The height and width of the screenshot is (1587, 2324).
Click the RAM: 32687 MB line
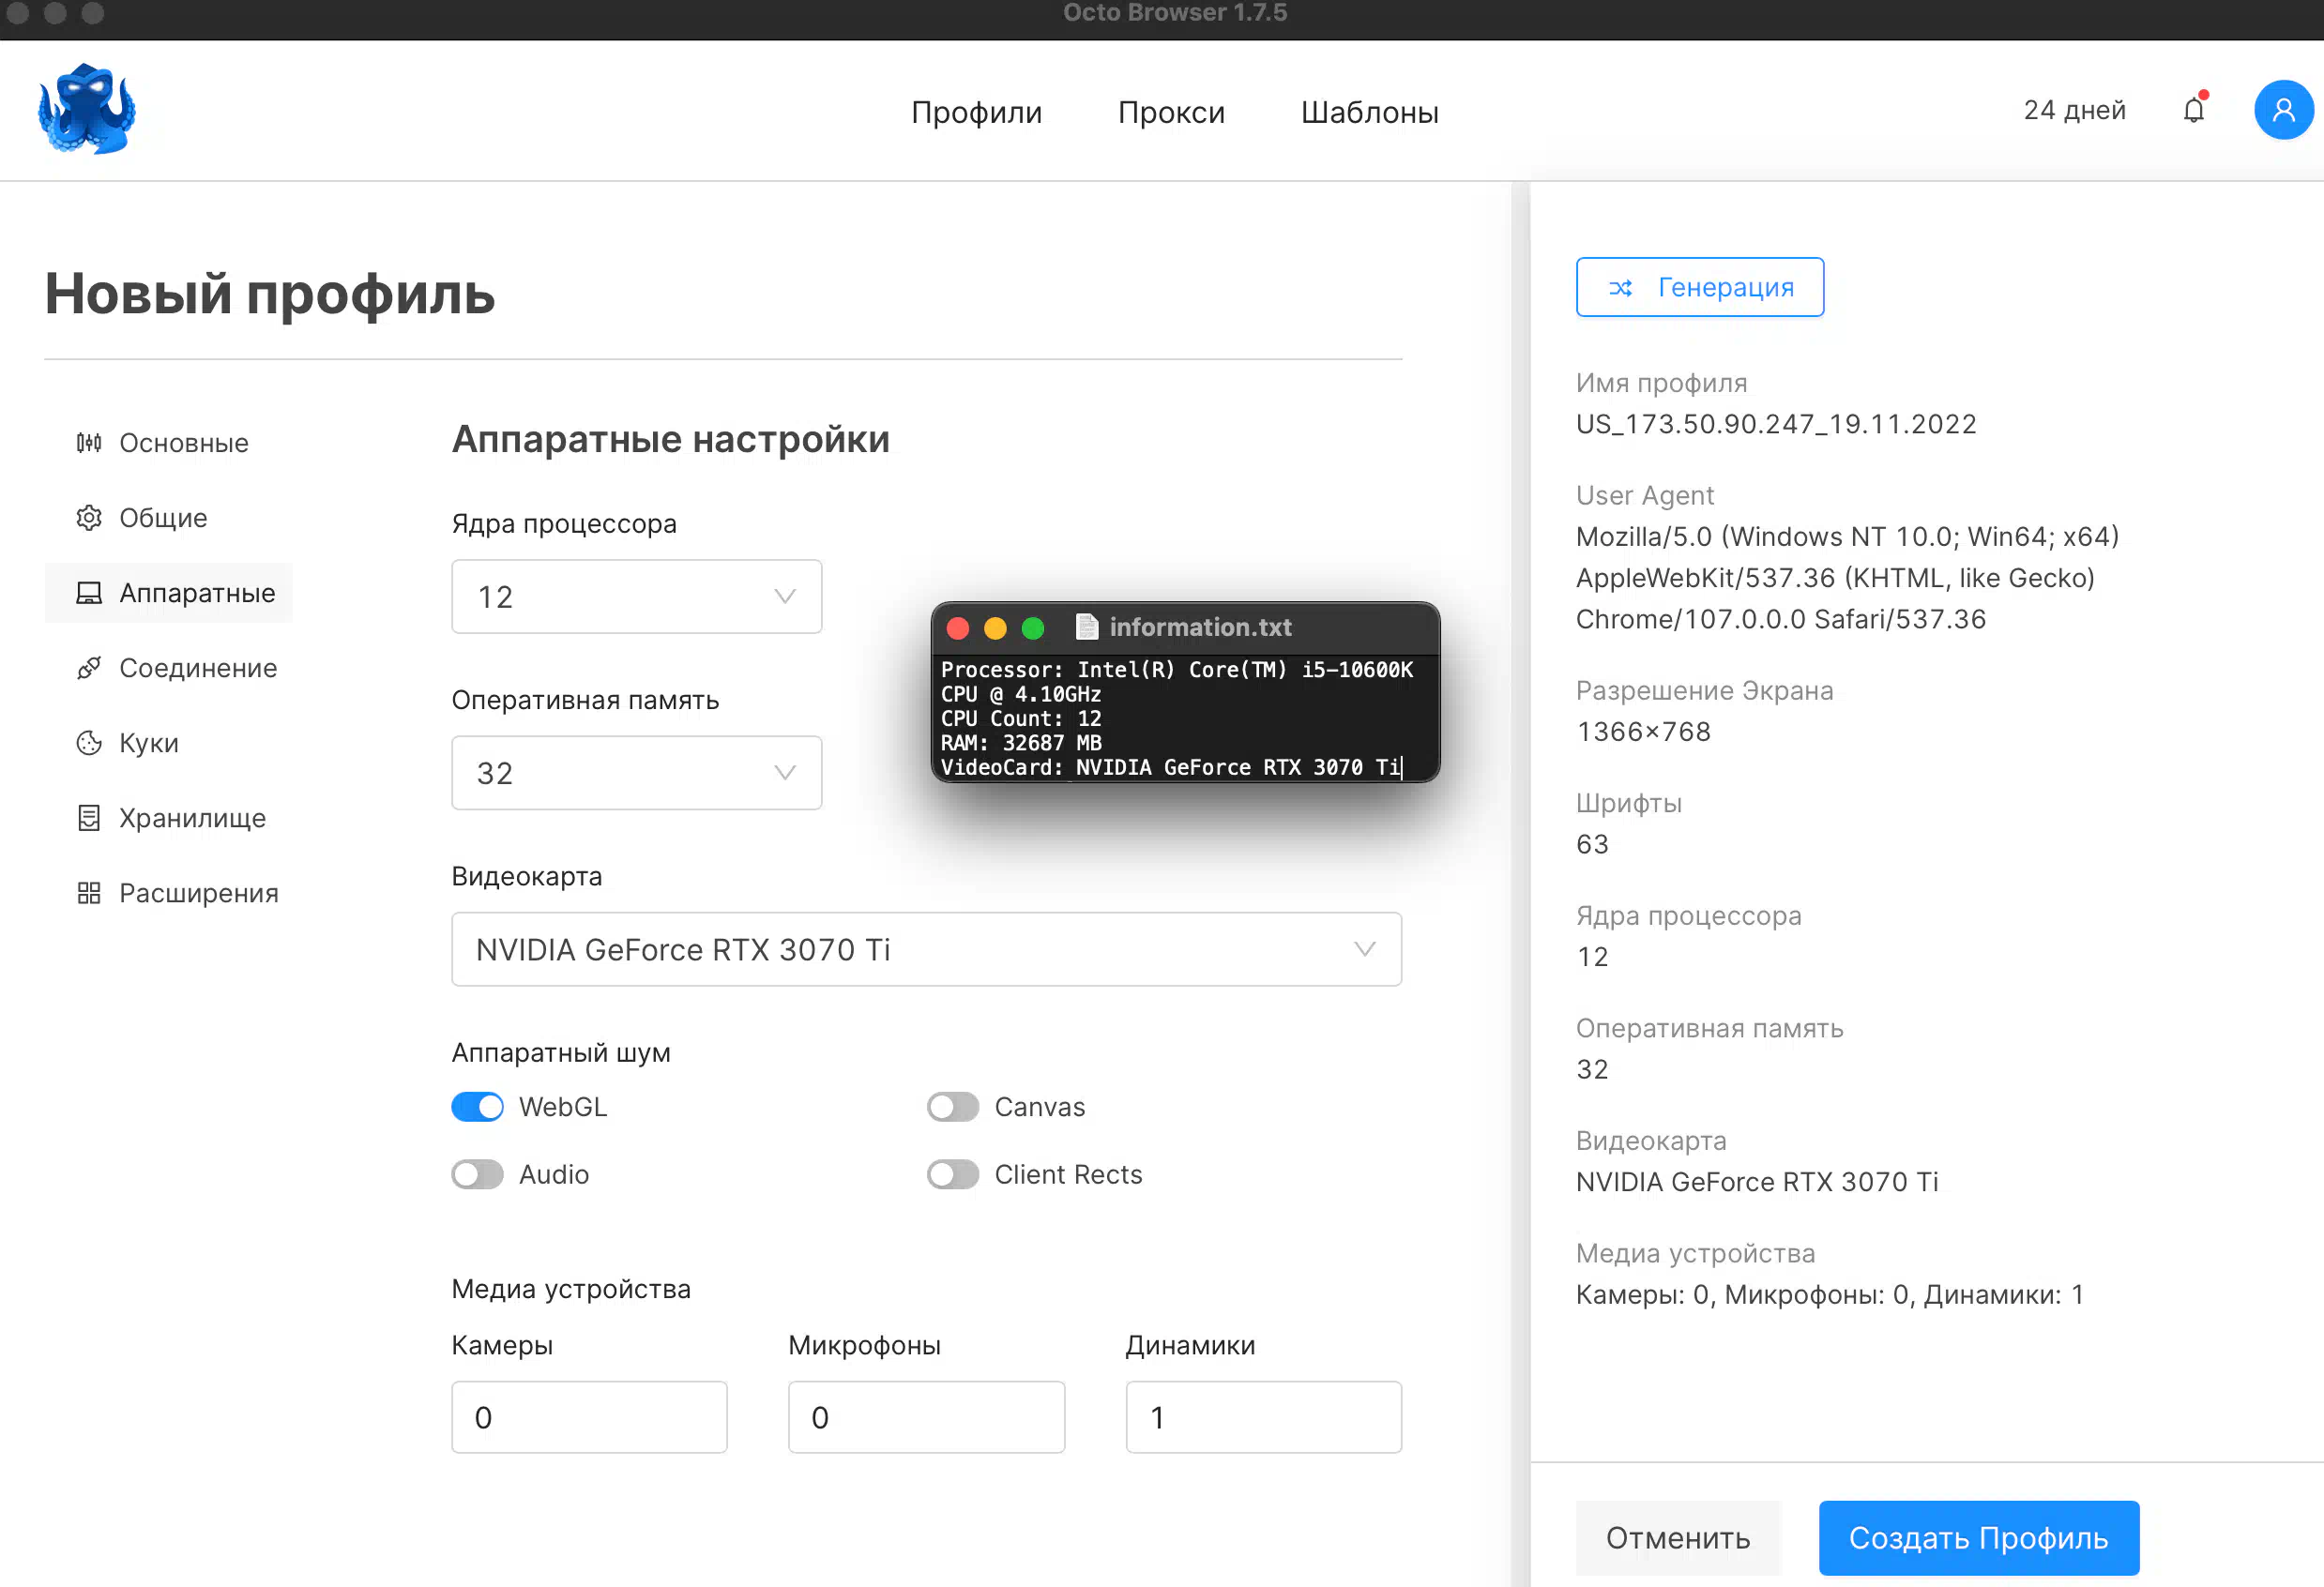(x=1021, y=742)
